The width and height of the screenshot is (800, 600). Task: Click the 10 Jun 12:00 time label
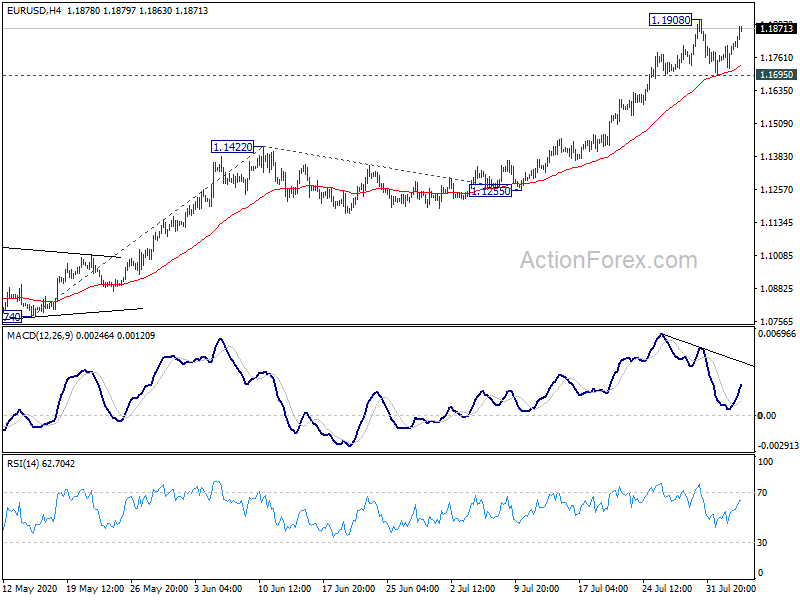click(x=285, y=589)
